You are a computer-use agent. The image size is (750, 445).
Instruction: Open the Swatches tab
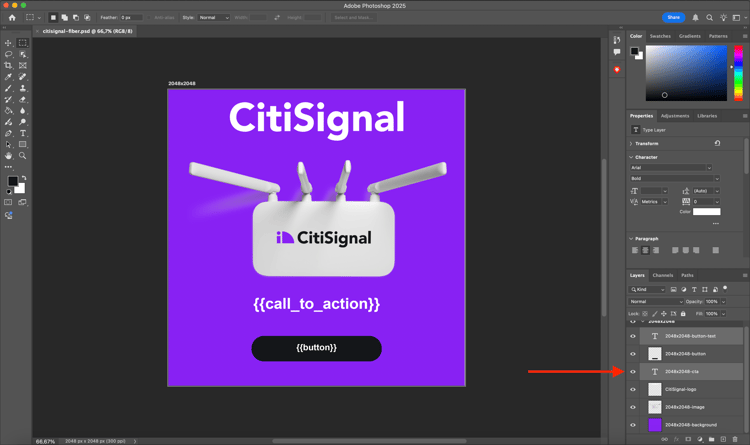pyautogui.click(x=660, y=36)
